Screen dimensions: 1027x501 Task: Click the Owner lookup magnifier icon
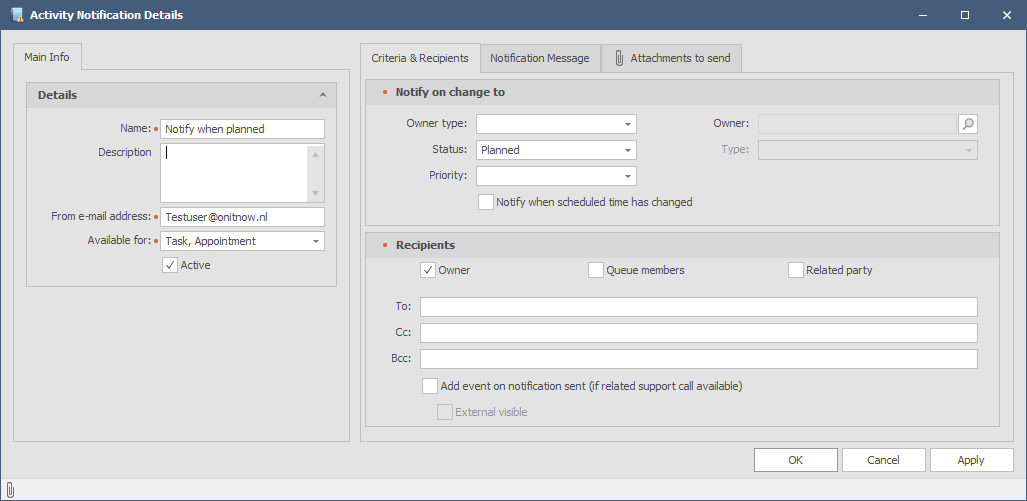click(x=967, y=124)
